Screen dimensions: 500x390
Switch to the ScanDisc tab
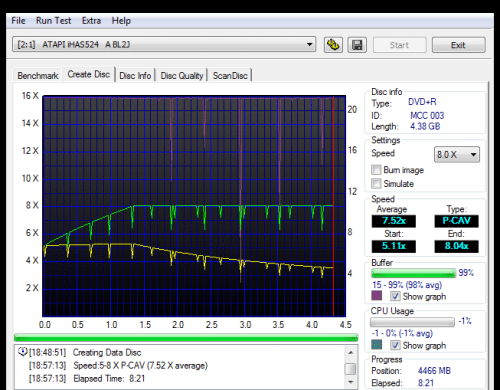coord(230,76)
